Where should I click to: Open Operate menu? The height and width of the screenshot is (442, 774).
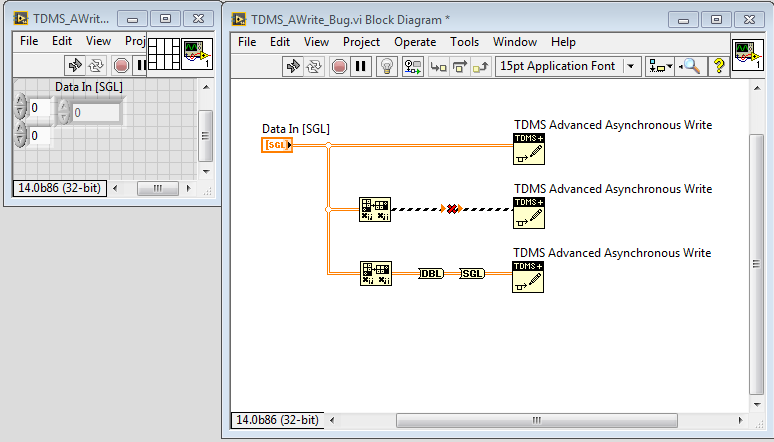pos(415,42)
